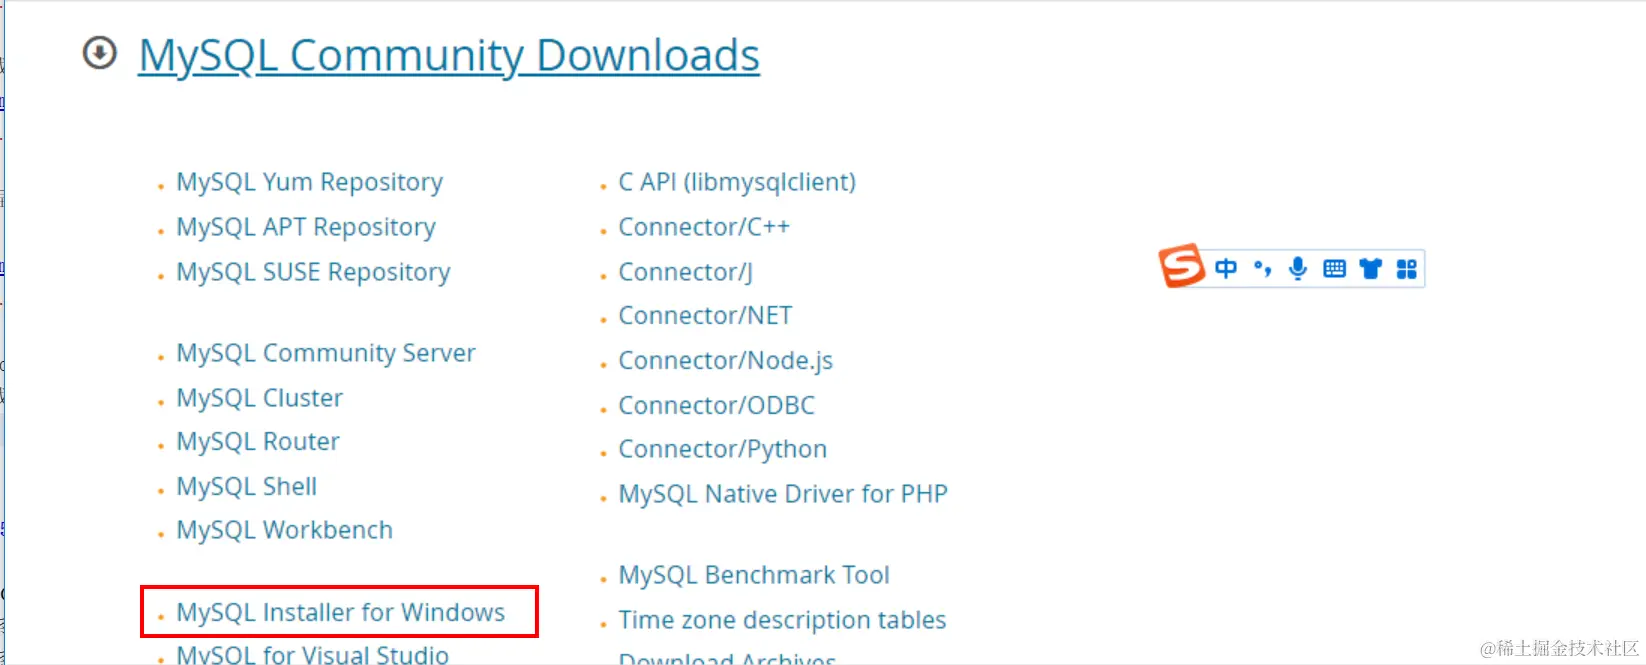Viewport: 1646px width, 665px height.
Task: Go to MySQL Community Server
Action: click(x=326, y=354)
